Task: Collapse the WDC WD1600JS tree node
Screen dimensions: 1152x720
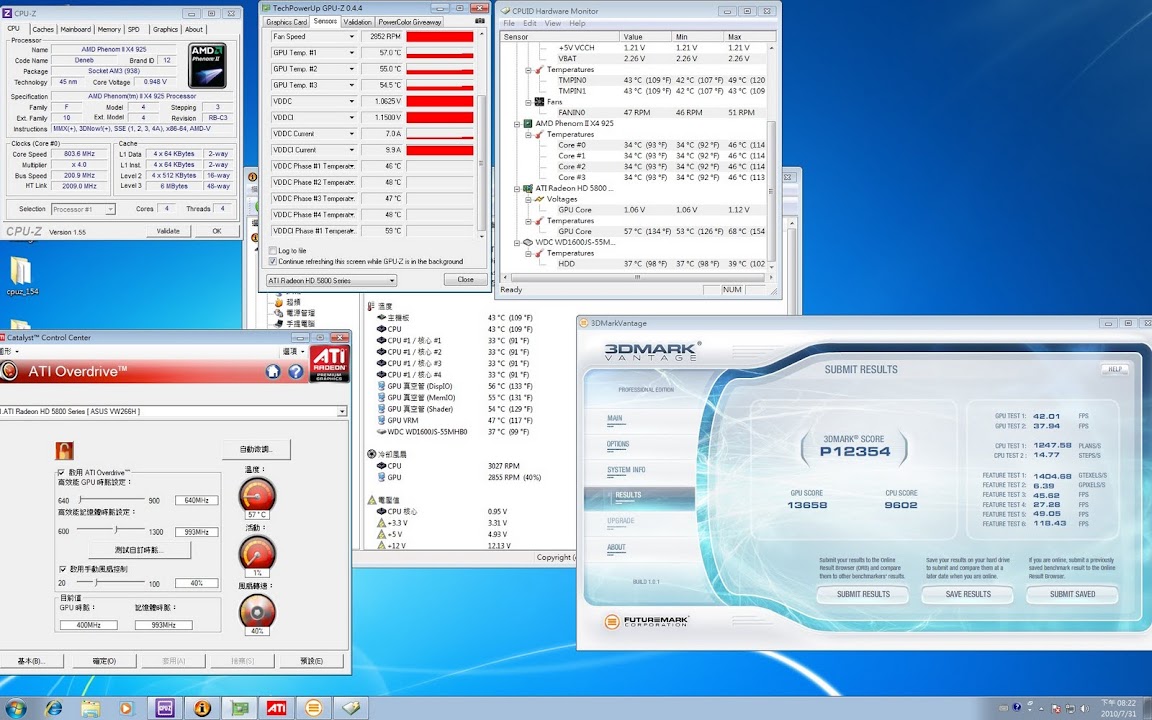Action: pyautogui.click(x=516, y=242)
